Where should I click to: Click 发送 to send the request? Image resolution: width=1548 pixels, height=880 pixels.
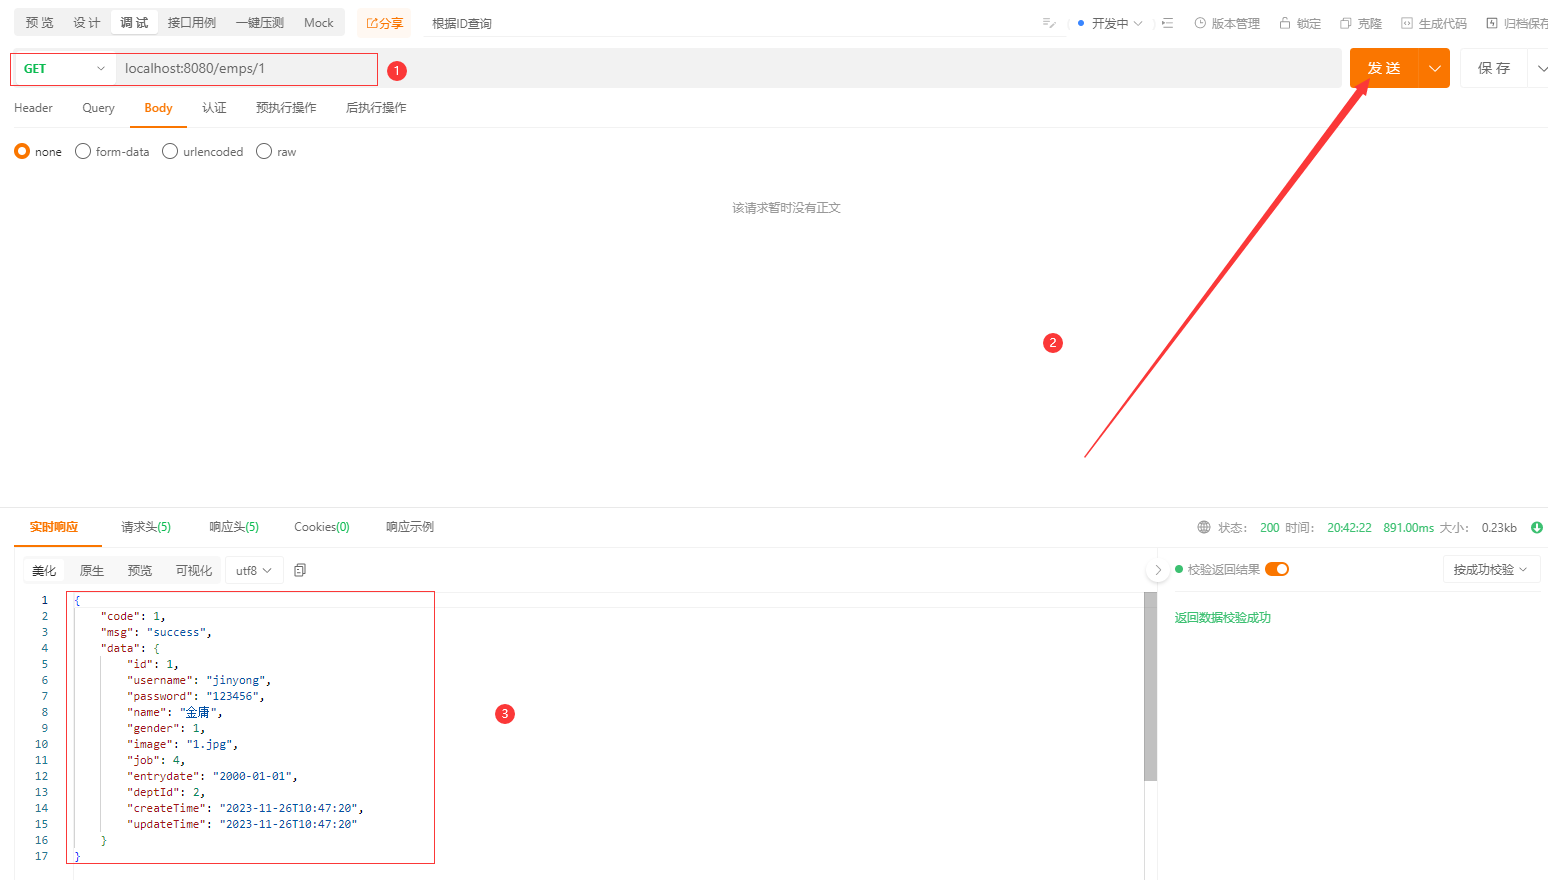1384,68
